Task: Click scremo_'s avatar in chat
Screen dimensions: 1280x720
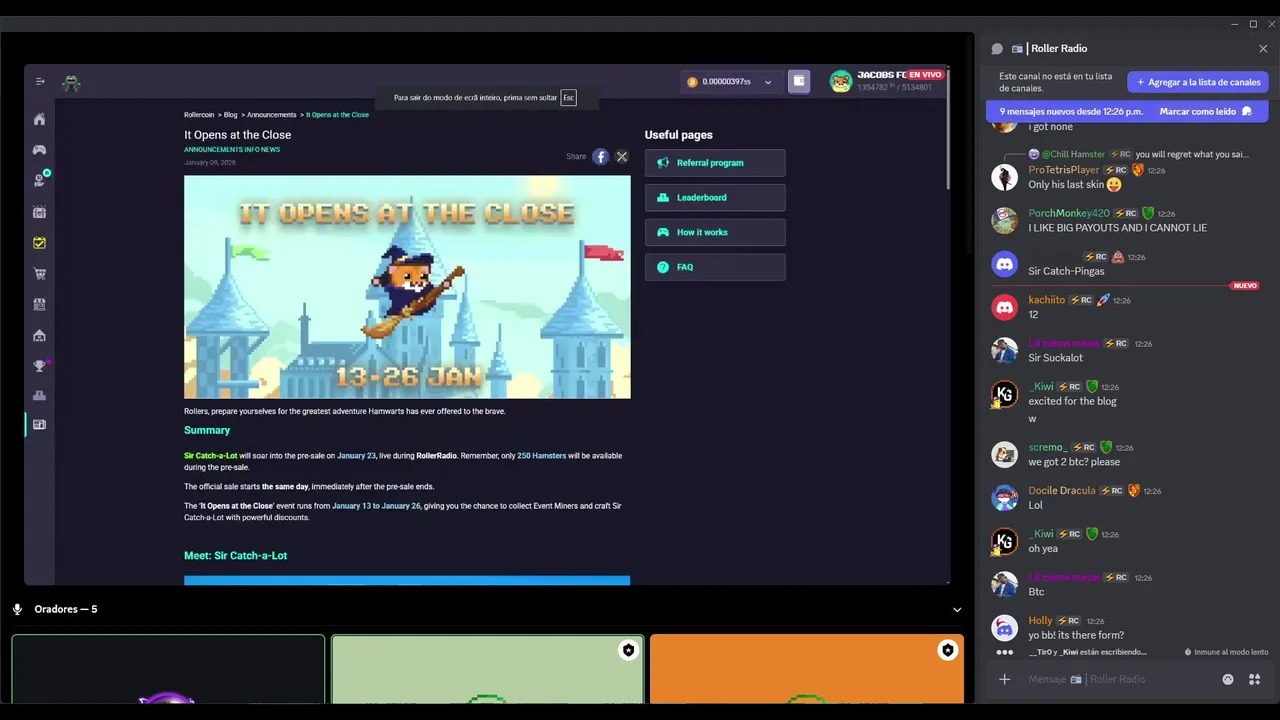Action: pyautogui.click(x=1004, y=454)
